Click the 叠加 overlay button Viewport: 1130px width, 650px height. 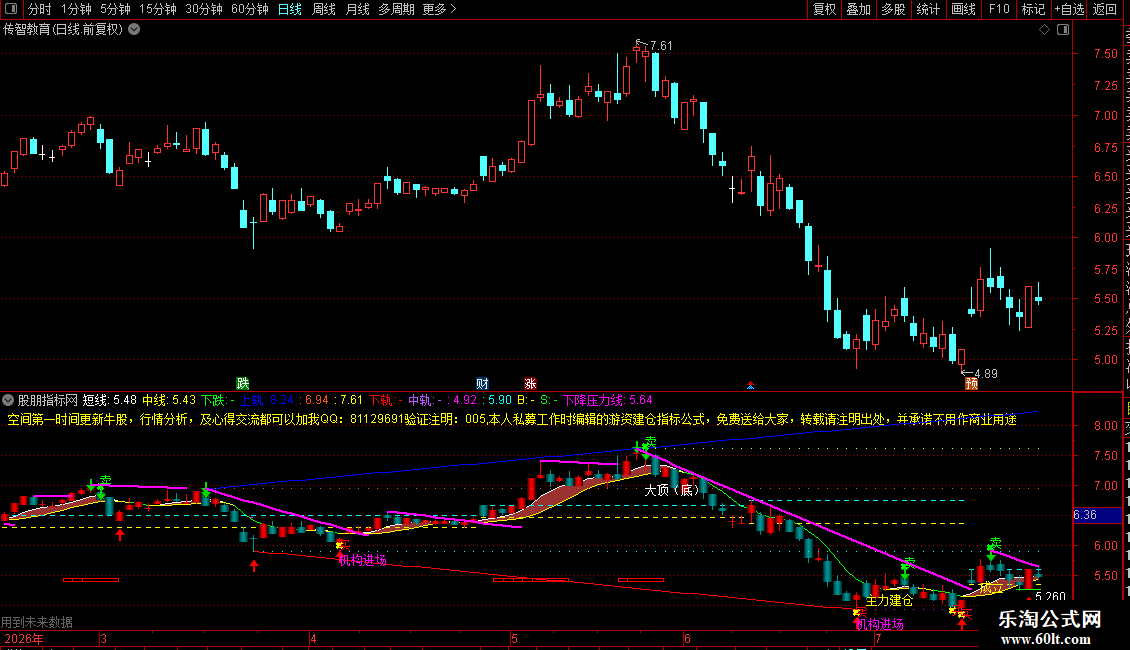pyautogui.click(x=858, y=9)
